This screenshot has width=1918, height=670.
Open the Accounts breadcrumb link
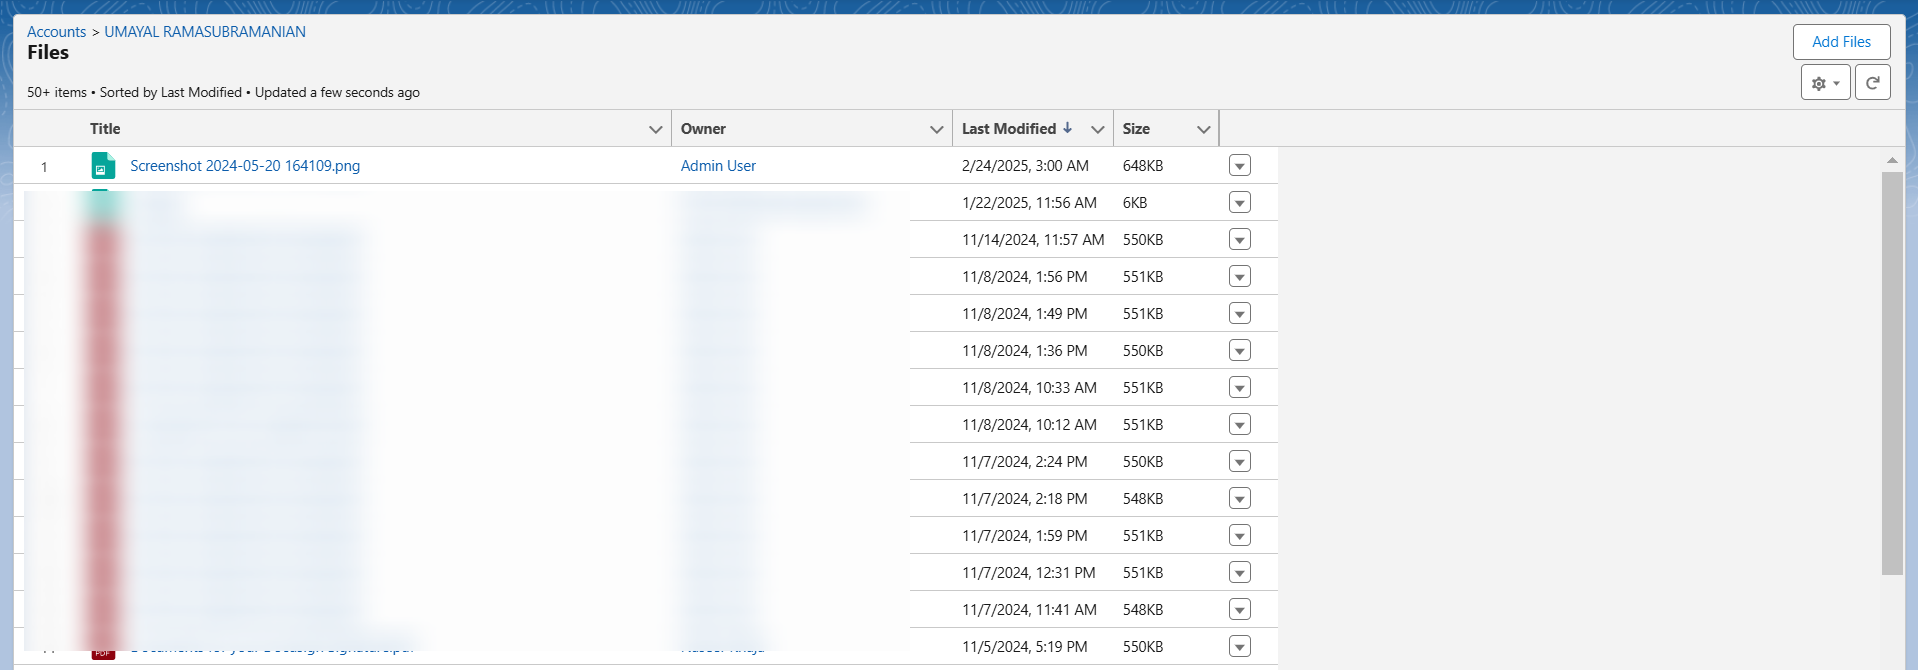tap(56, 32)
